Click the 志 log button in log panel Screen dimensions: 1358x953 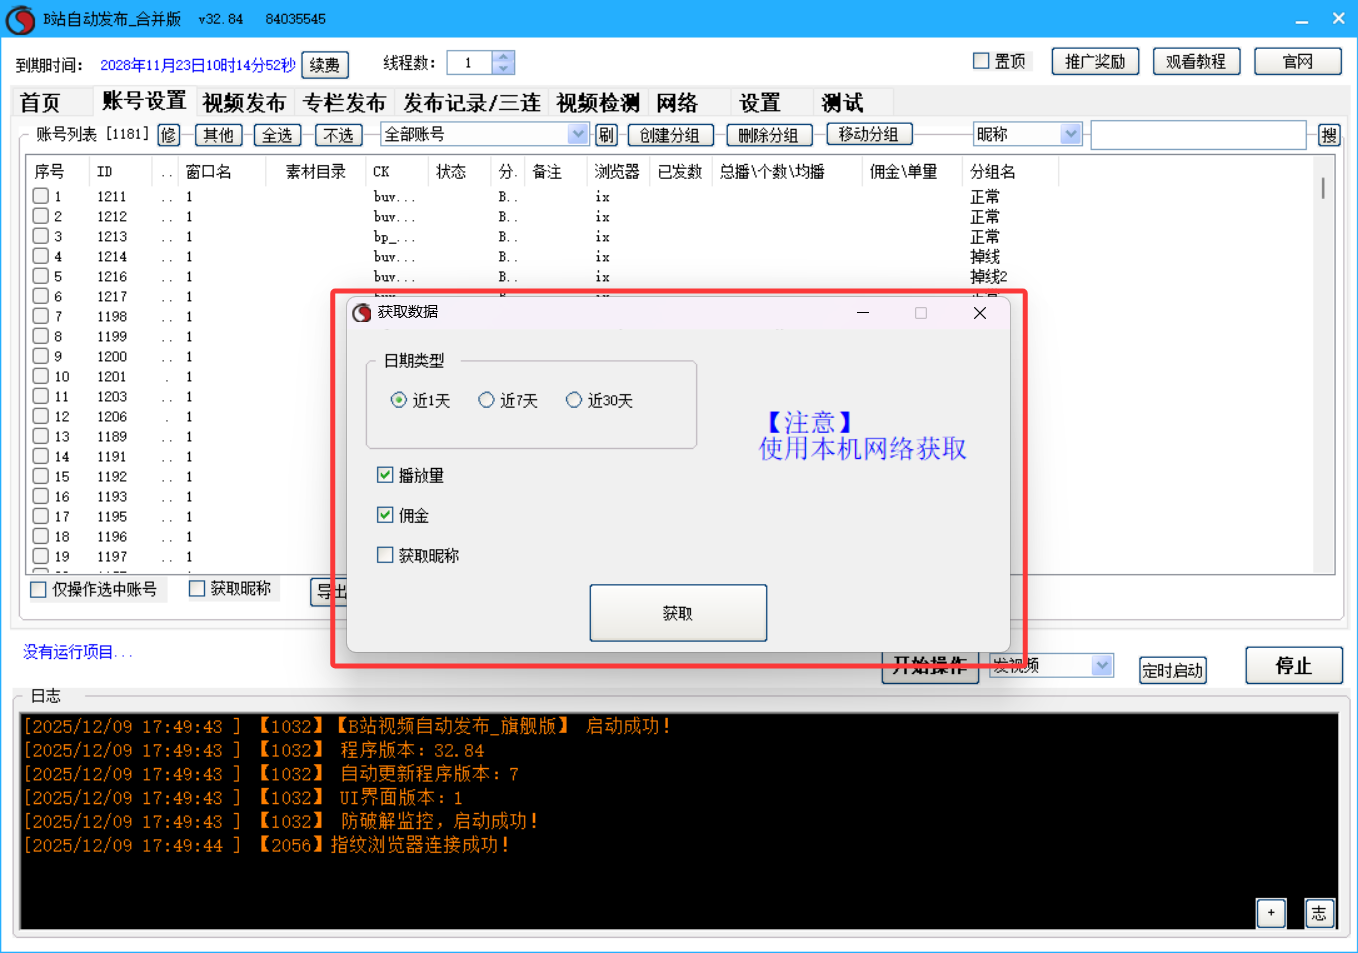point(1319,912)
